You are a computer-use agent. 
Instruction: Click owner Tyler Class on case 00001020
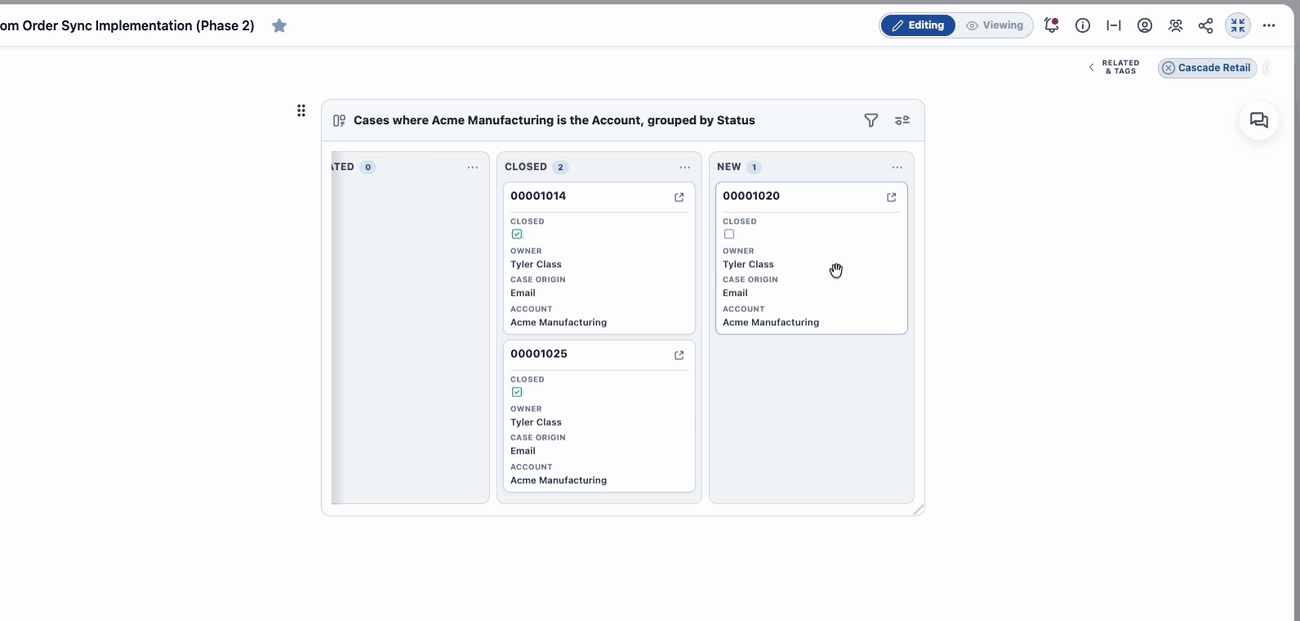[x=748, y=265]
